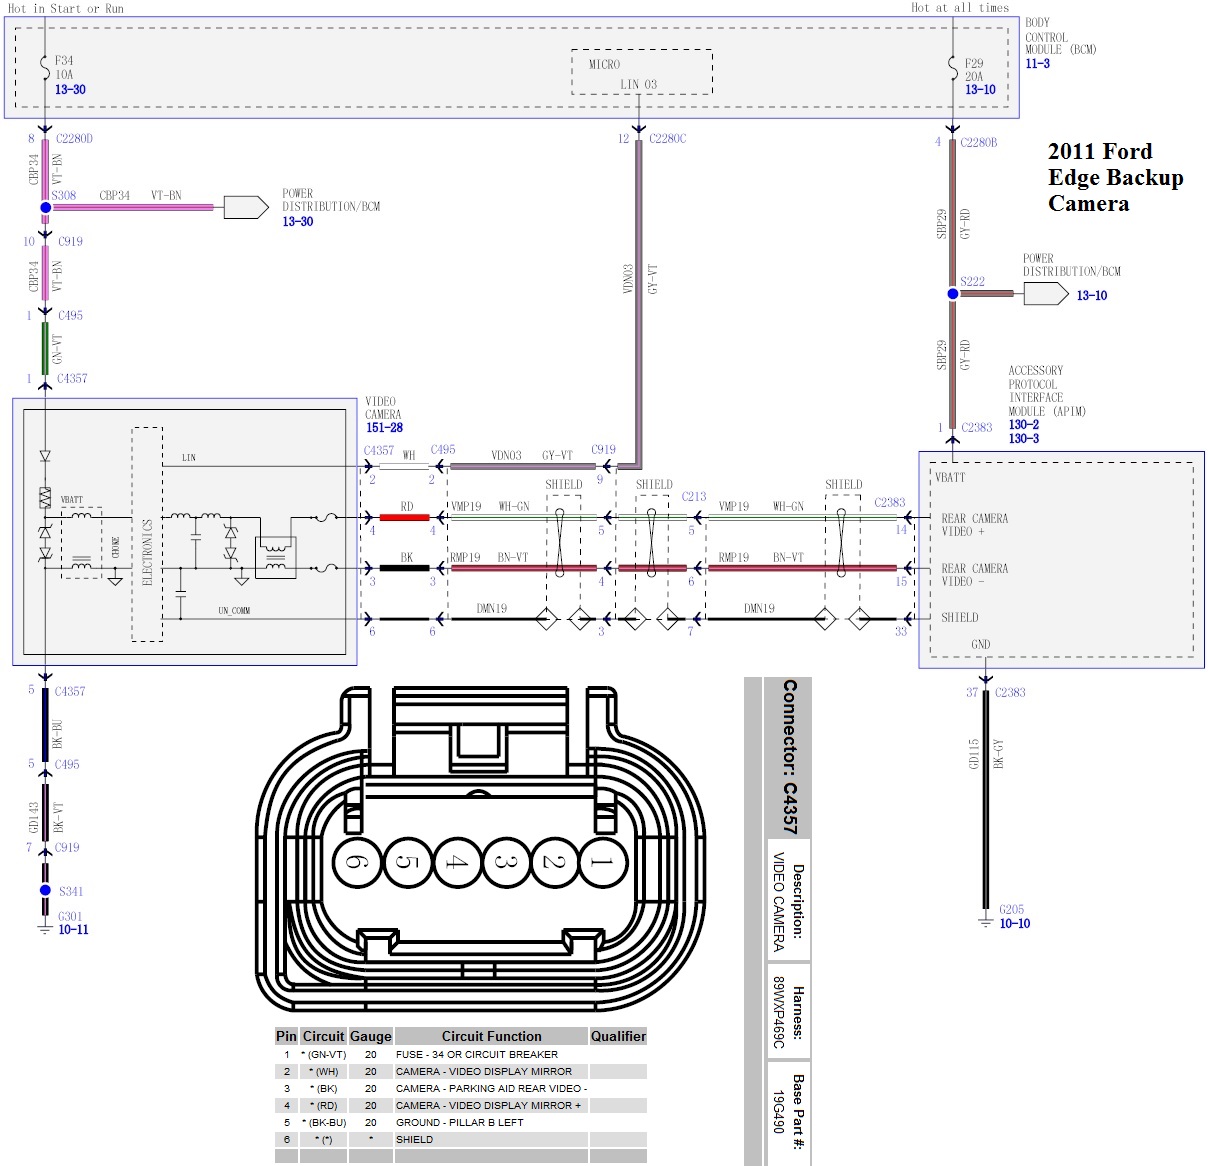This screenshot has height=1166, width=1208.
Task: Select the F34 10A fuse symbol
Action: pos(45,68)
